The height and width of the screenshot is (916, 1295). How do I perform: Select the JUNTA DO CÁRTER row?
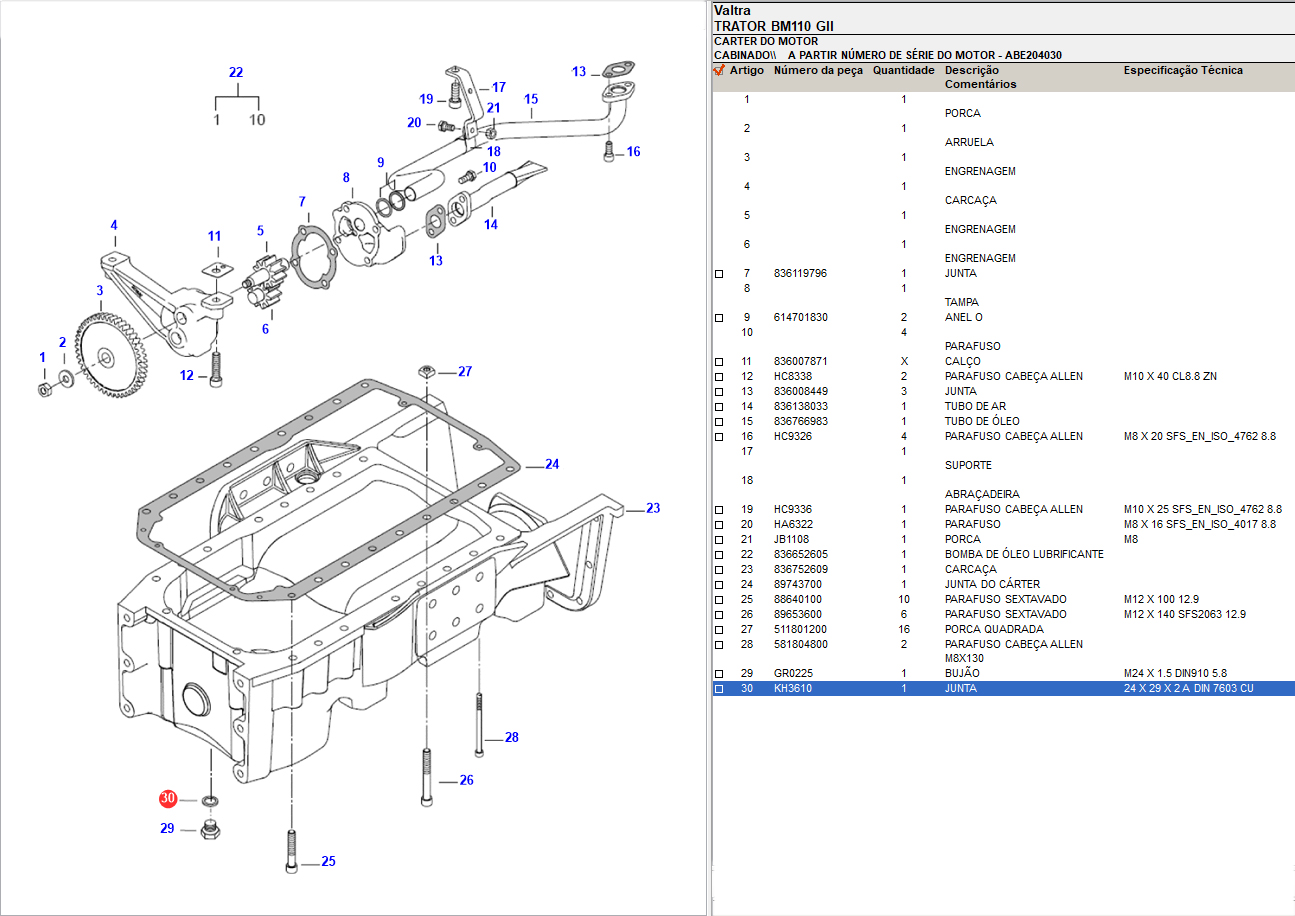(x=991, y=584)
